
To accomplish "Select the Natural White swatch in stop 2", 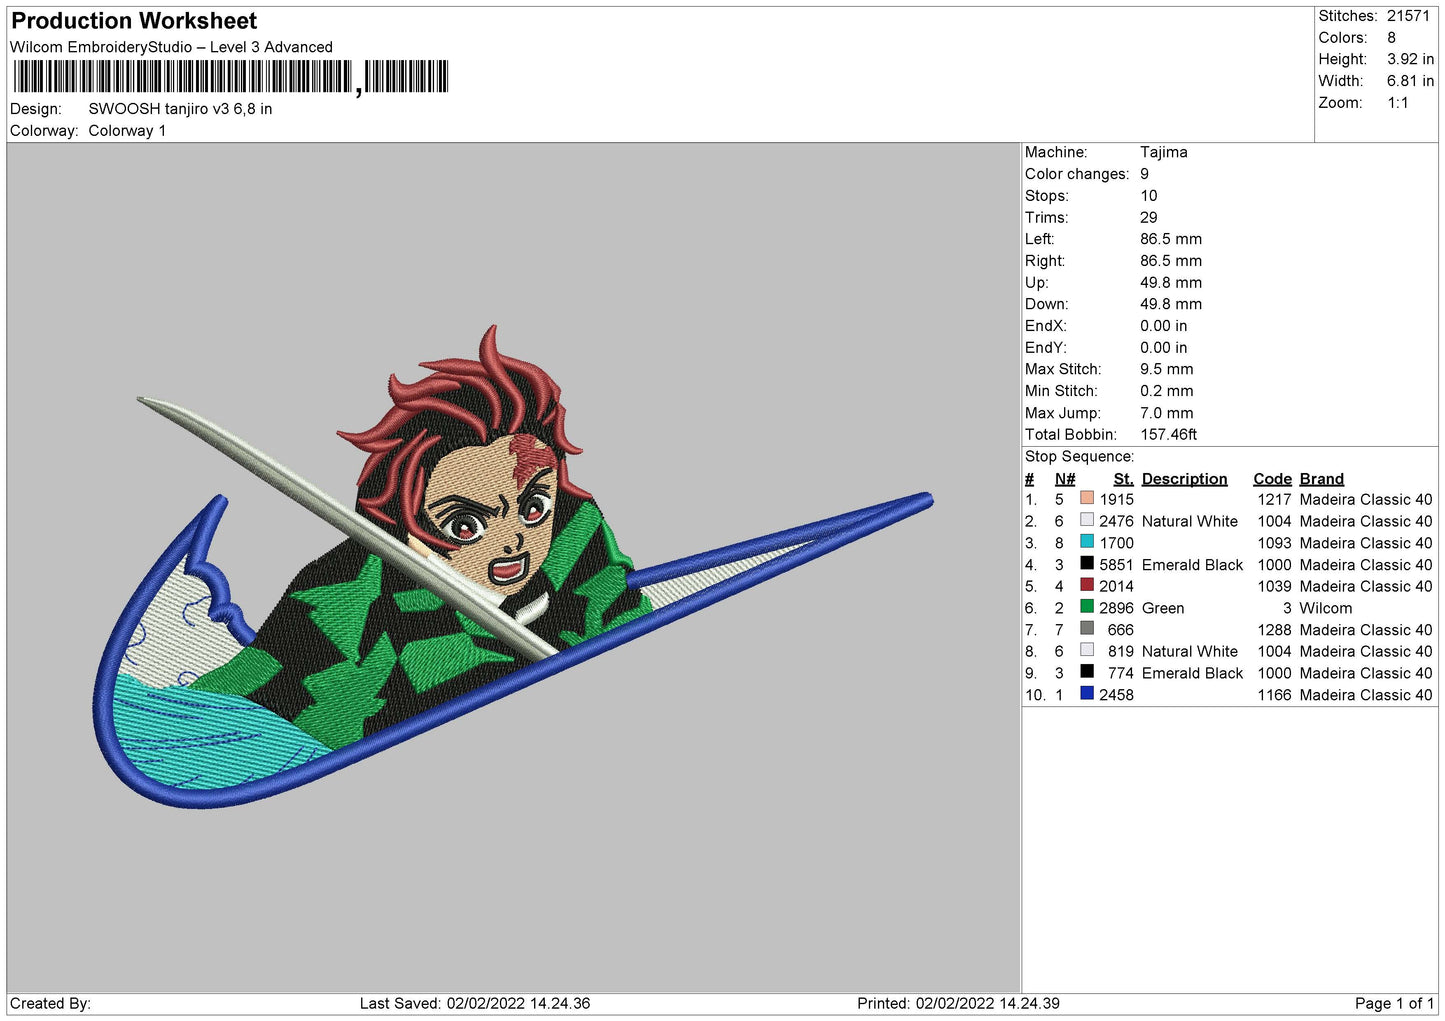I will click(1087, 520).
